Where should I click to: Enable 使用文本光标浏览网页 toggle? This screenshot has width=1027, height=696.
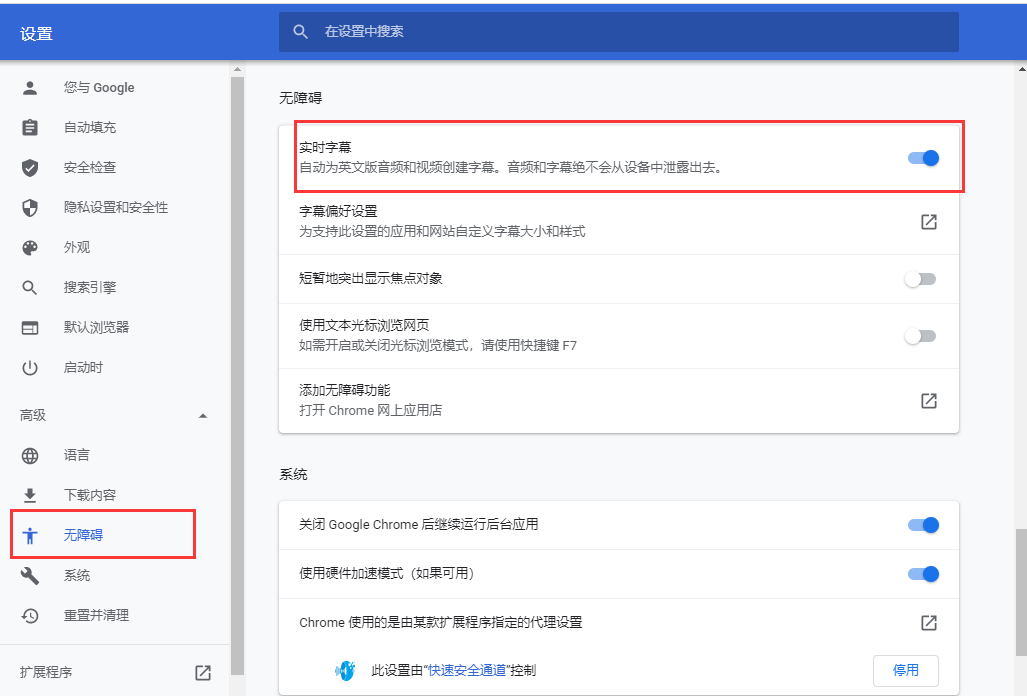click(x=920, y=336)
